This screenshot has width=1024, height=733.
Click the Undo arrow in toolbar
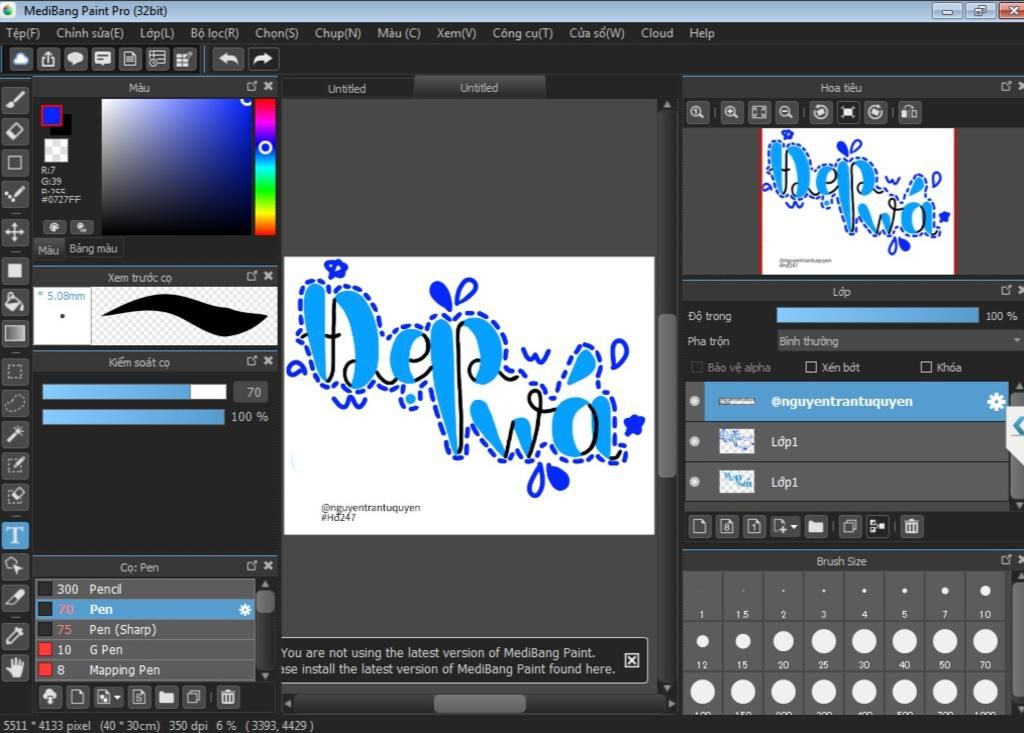pyautogui.click(x=229, y=59)
